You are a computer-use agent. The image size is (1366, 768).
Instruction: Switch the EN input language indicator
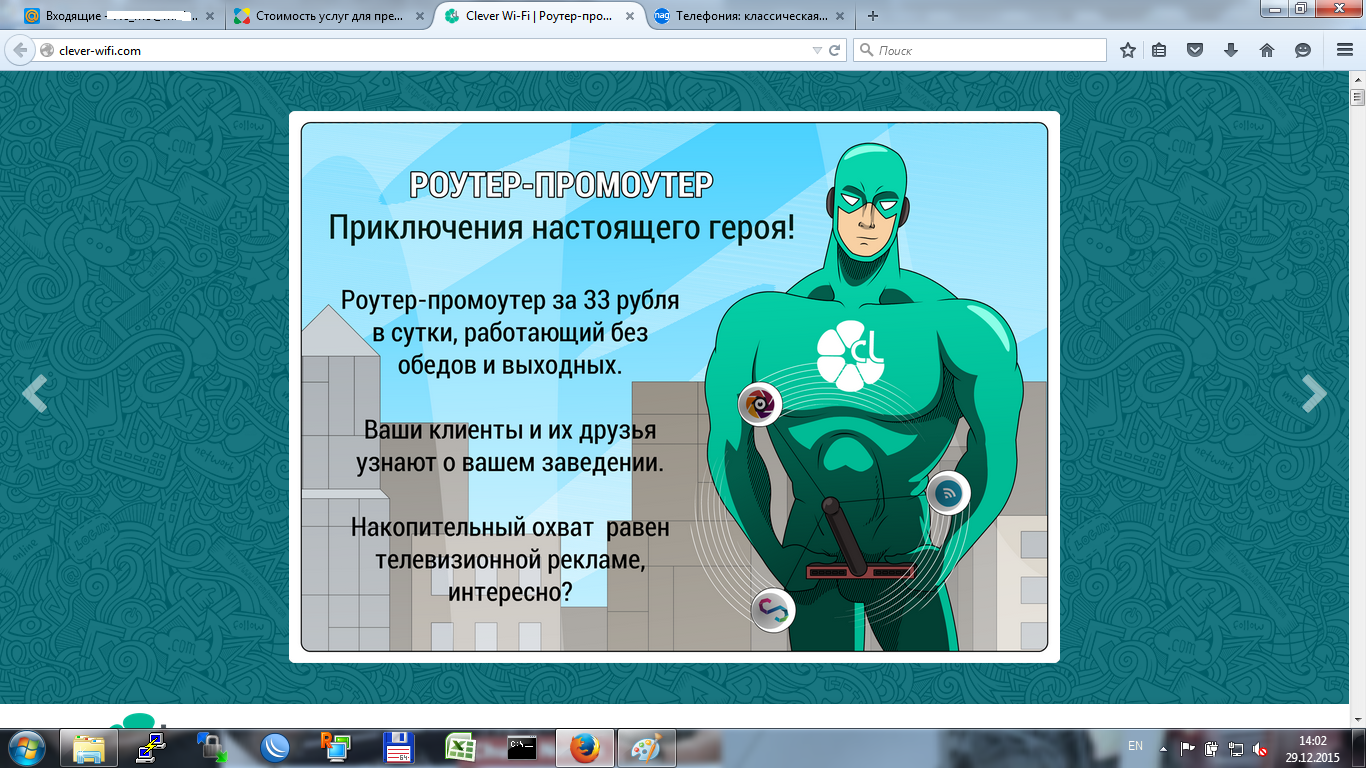1135,746
